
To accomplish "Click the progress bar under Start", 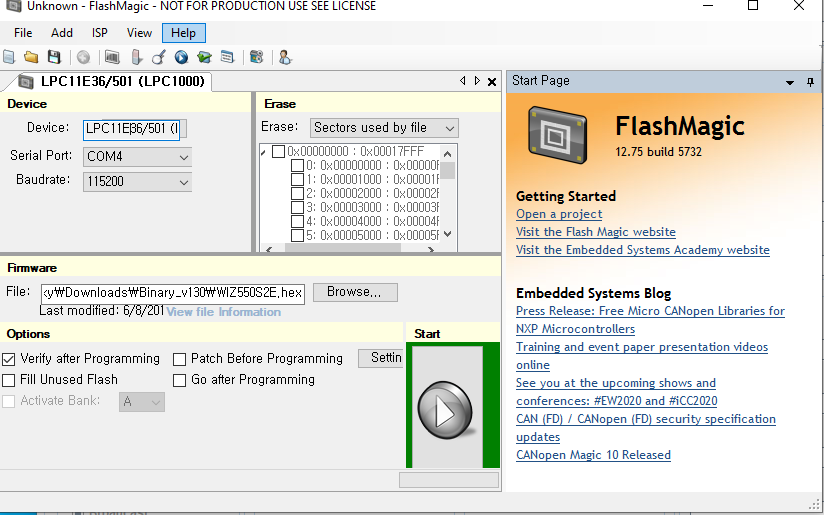I will click(x=449, y=480).
